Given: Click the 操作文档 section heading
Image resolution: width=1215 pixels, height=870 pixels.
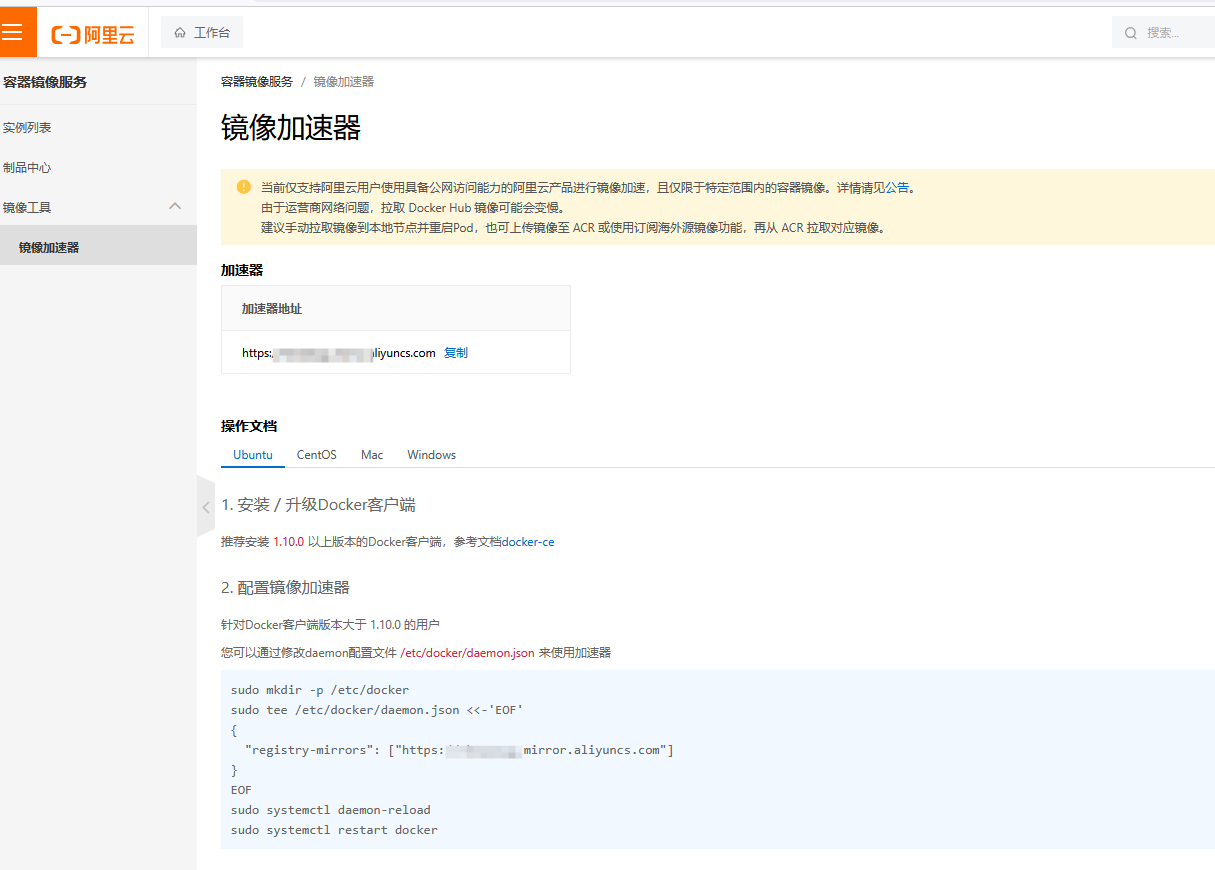Looking at the screenshot, I should pyautogui.click(x=249, y=426).
